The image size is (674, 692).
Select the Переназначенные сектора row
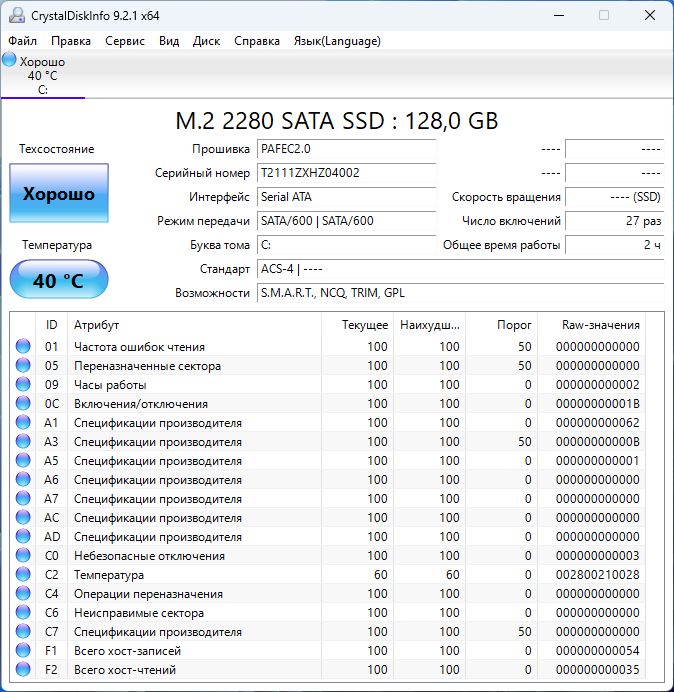click(x=328, y=365)
